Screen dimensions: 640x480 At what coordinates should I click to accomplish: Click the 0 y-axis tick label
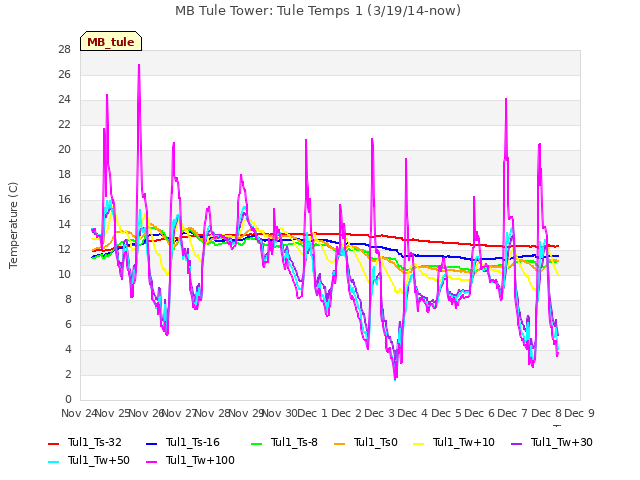coord(68,399)
